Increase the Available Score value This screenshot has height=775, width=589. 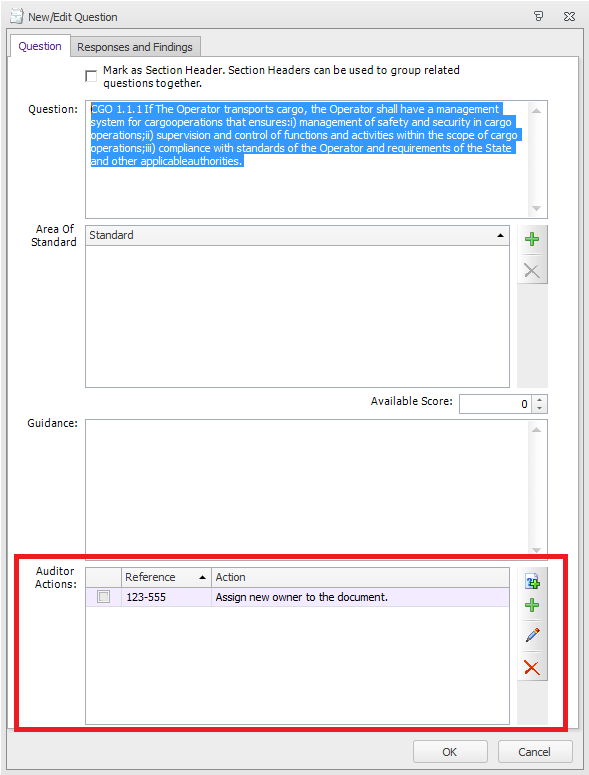point(540,400)
